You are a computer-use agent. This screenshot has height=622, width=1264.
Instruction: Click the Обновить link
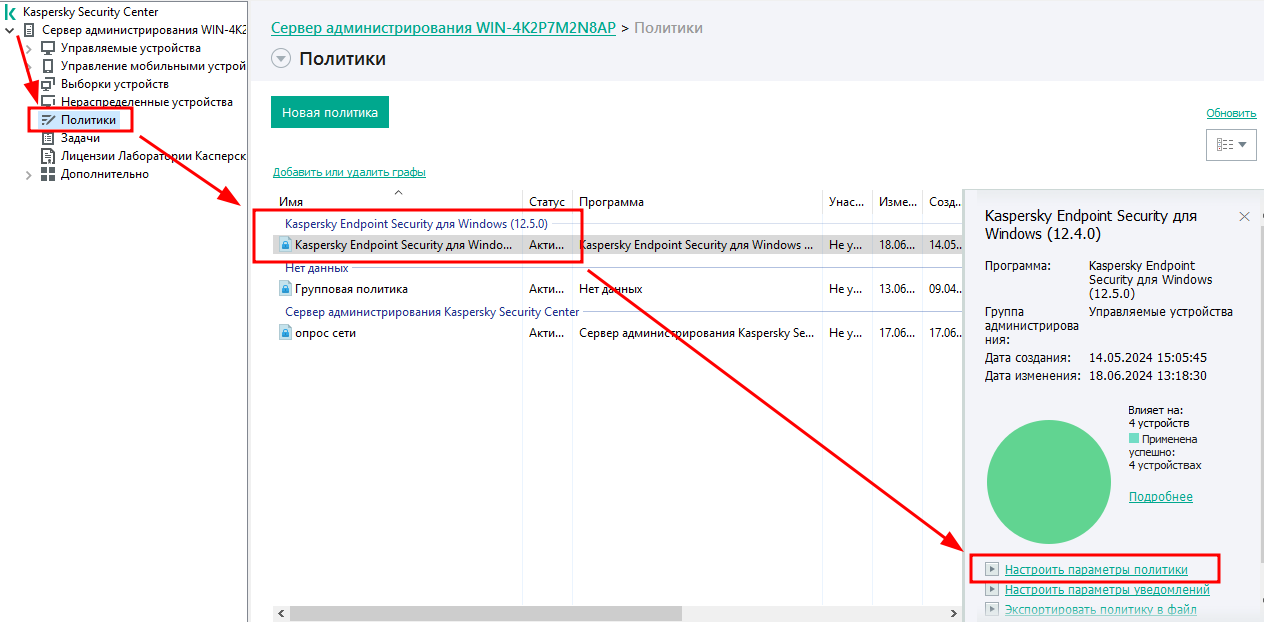click(1231, 113)
